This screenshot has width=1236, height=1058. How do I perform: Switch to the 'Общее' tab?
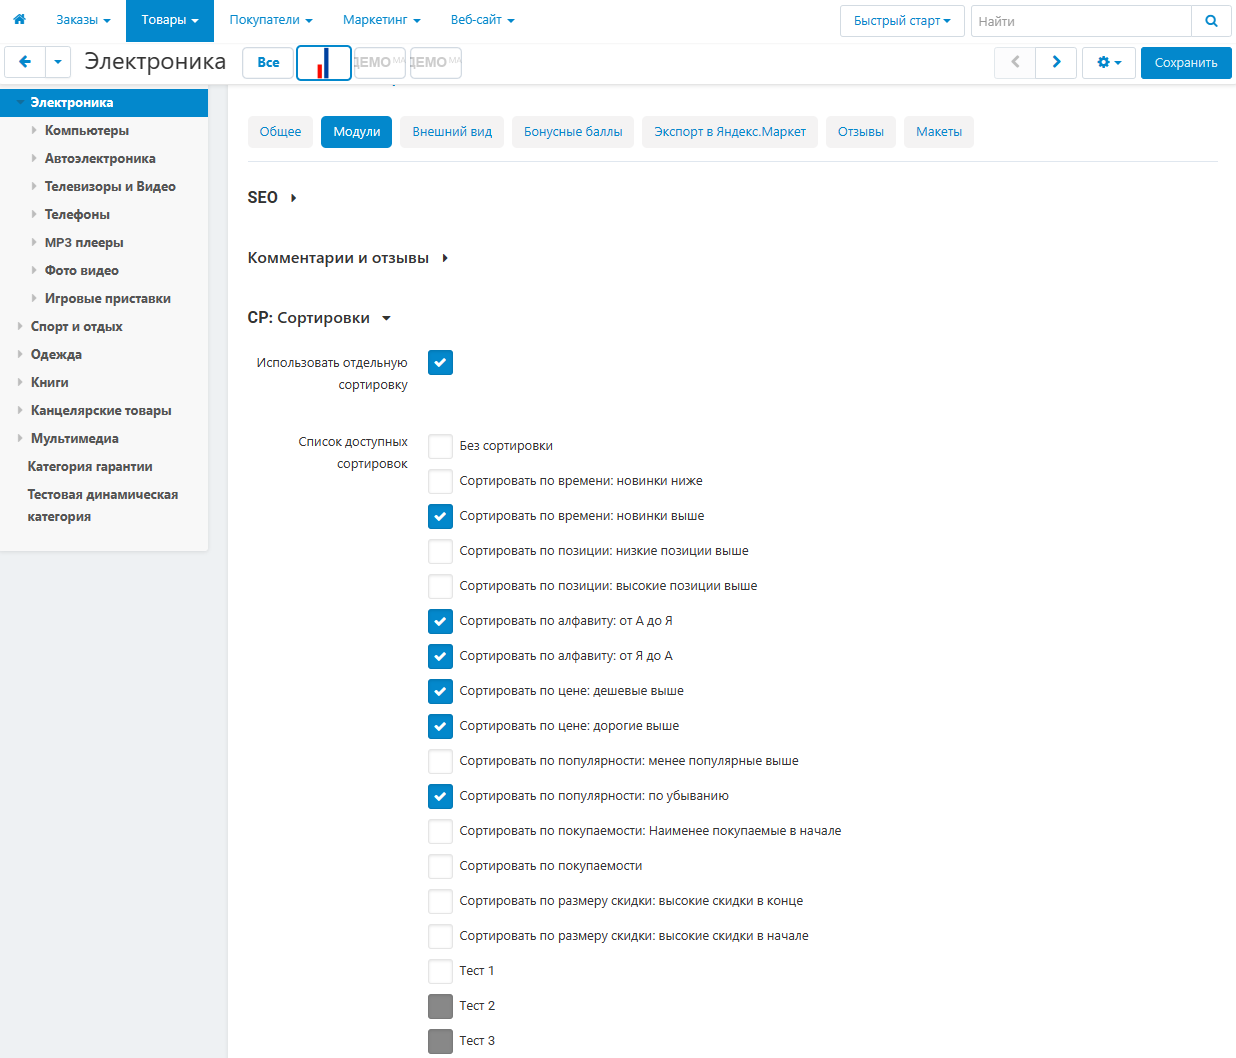coord(280,132)
